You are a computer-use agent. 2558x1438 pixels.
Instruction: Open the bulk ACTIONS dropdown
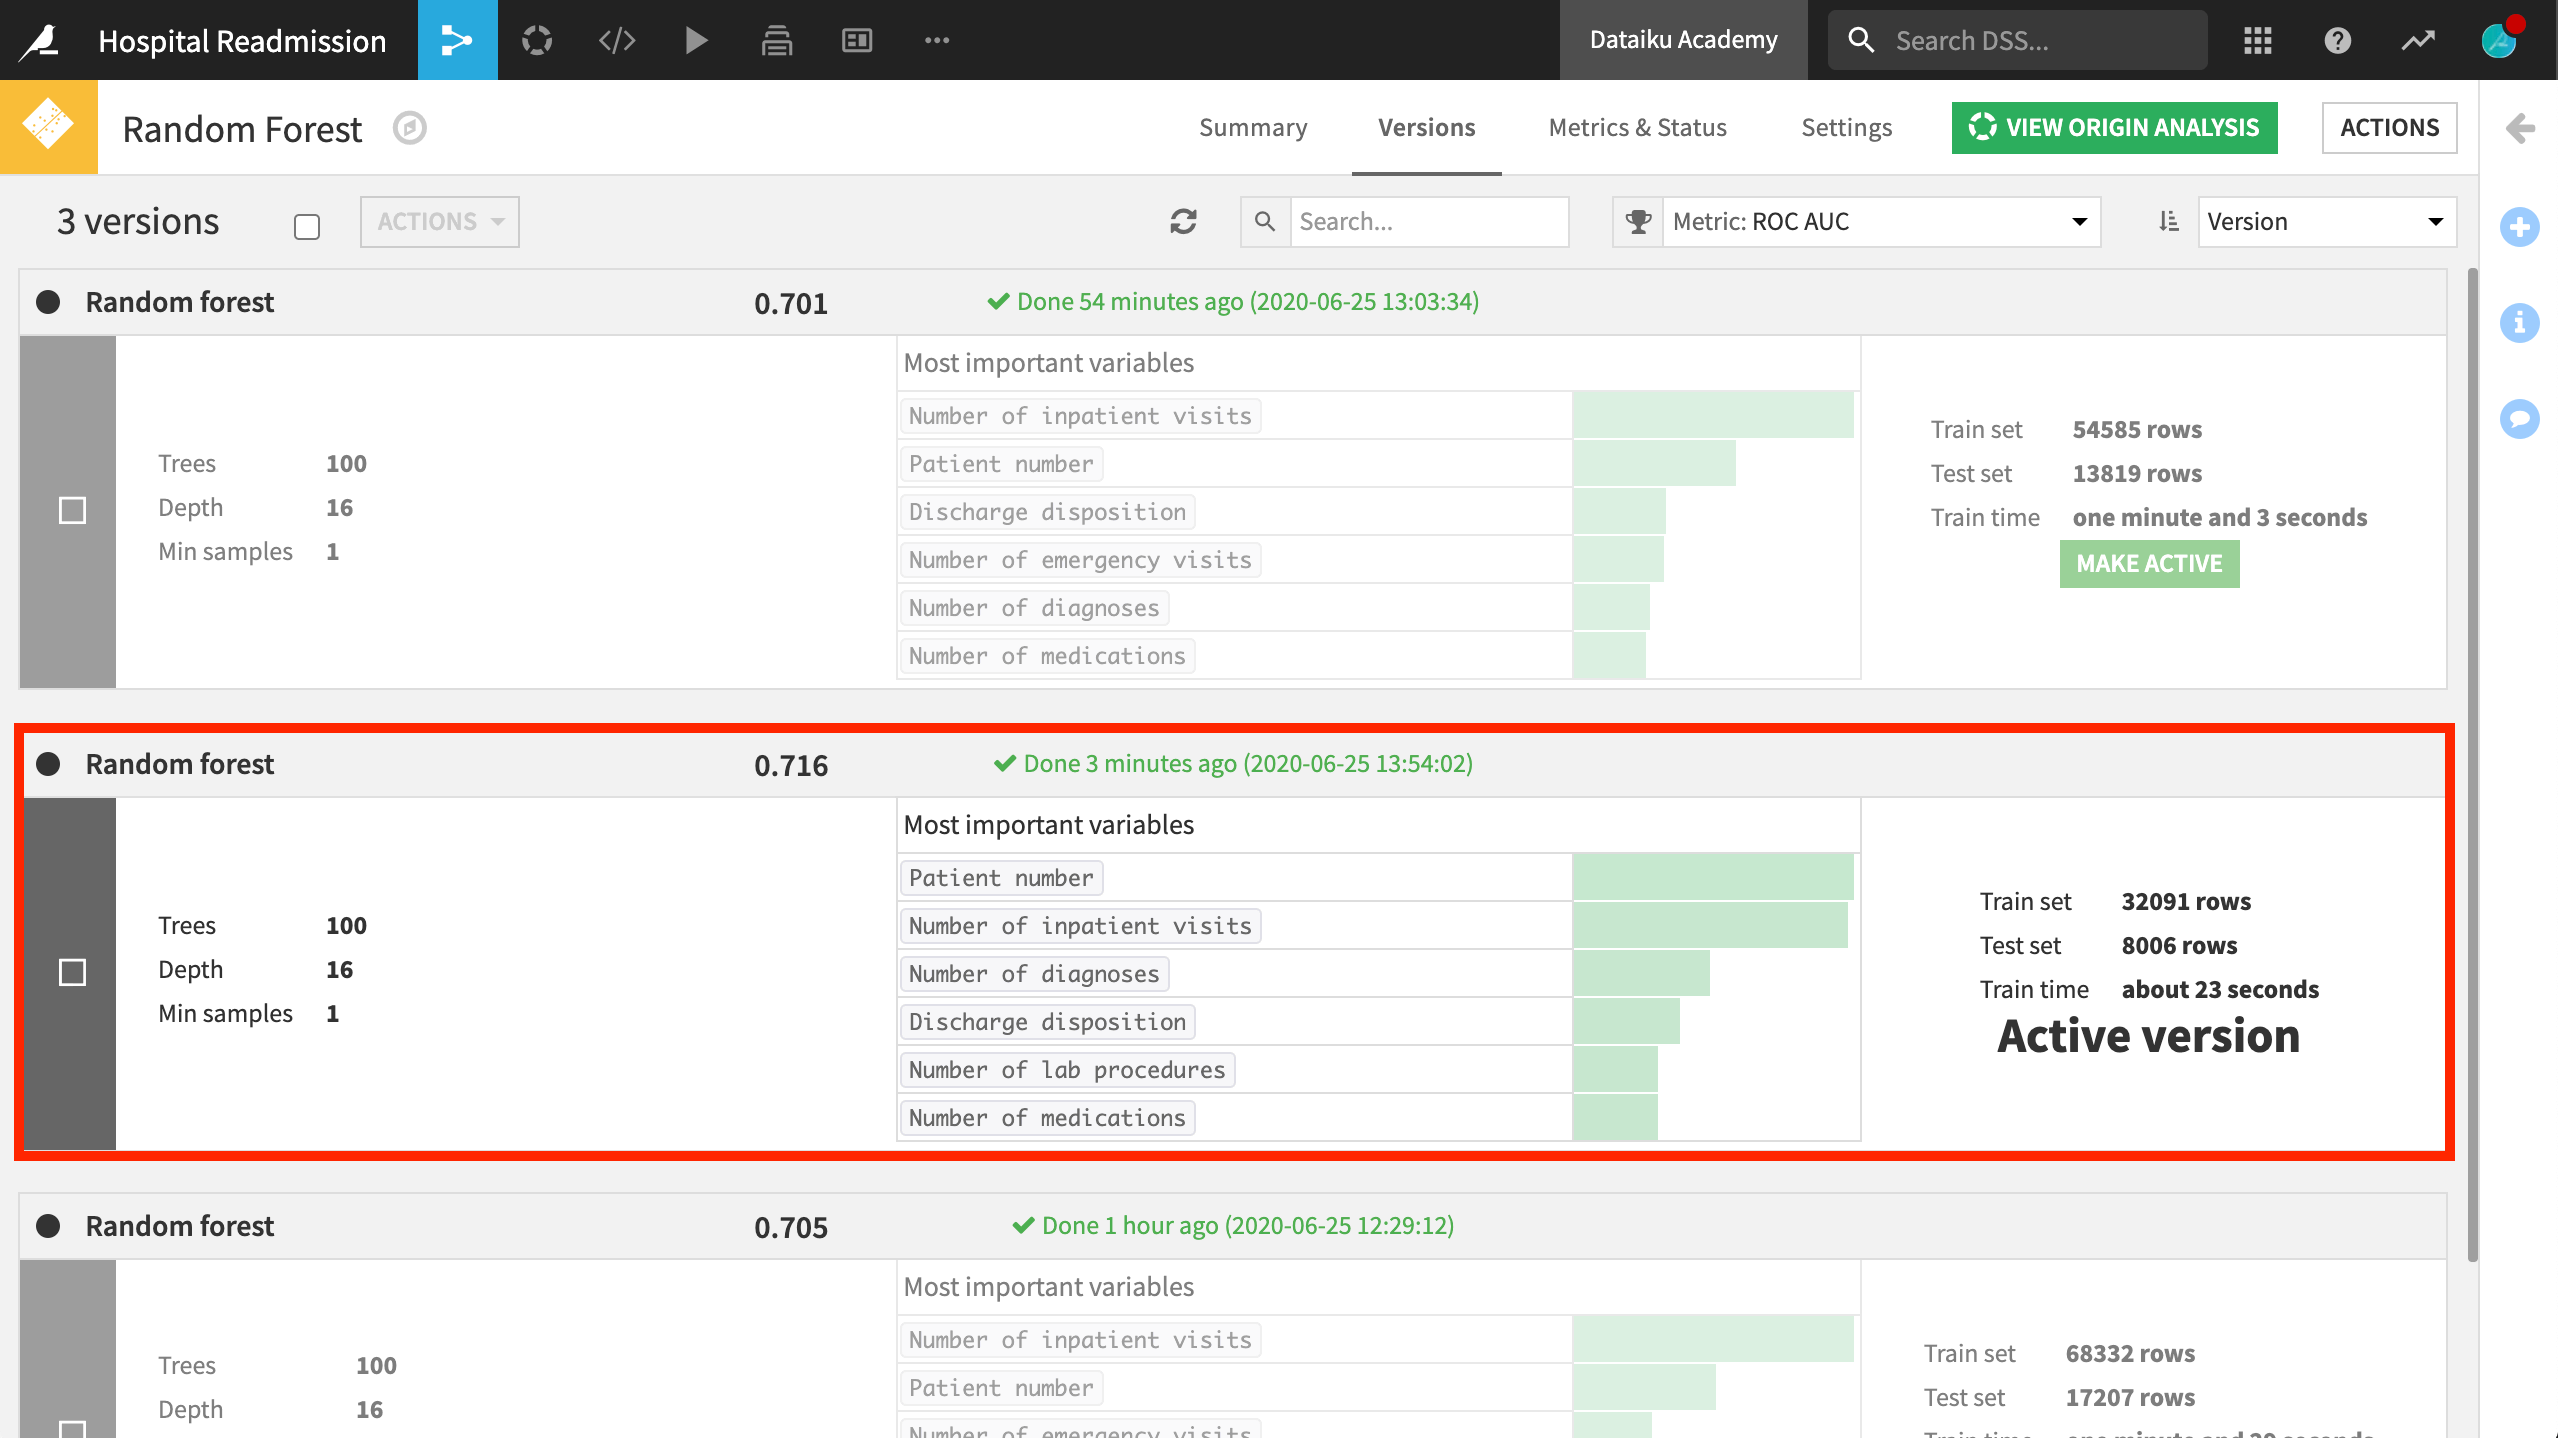[440, 221]
